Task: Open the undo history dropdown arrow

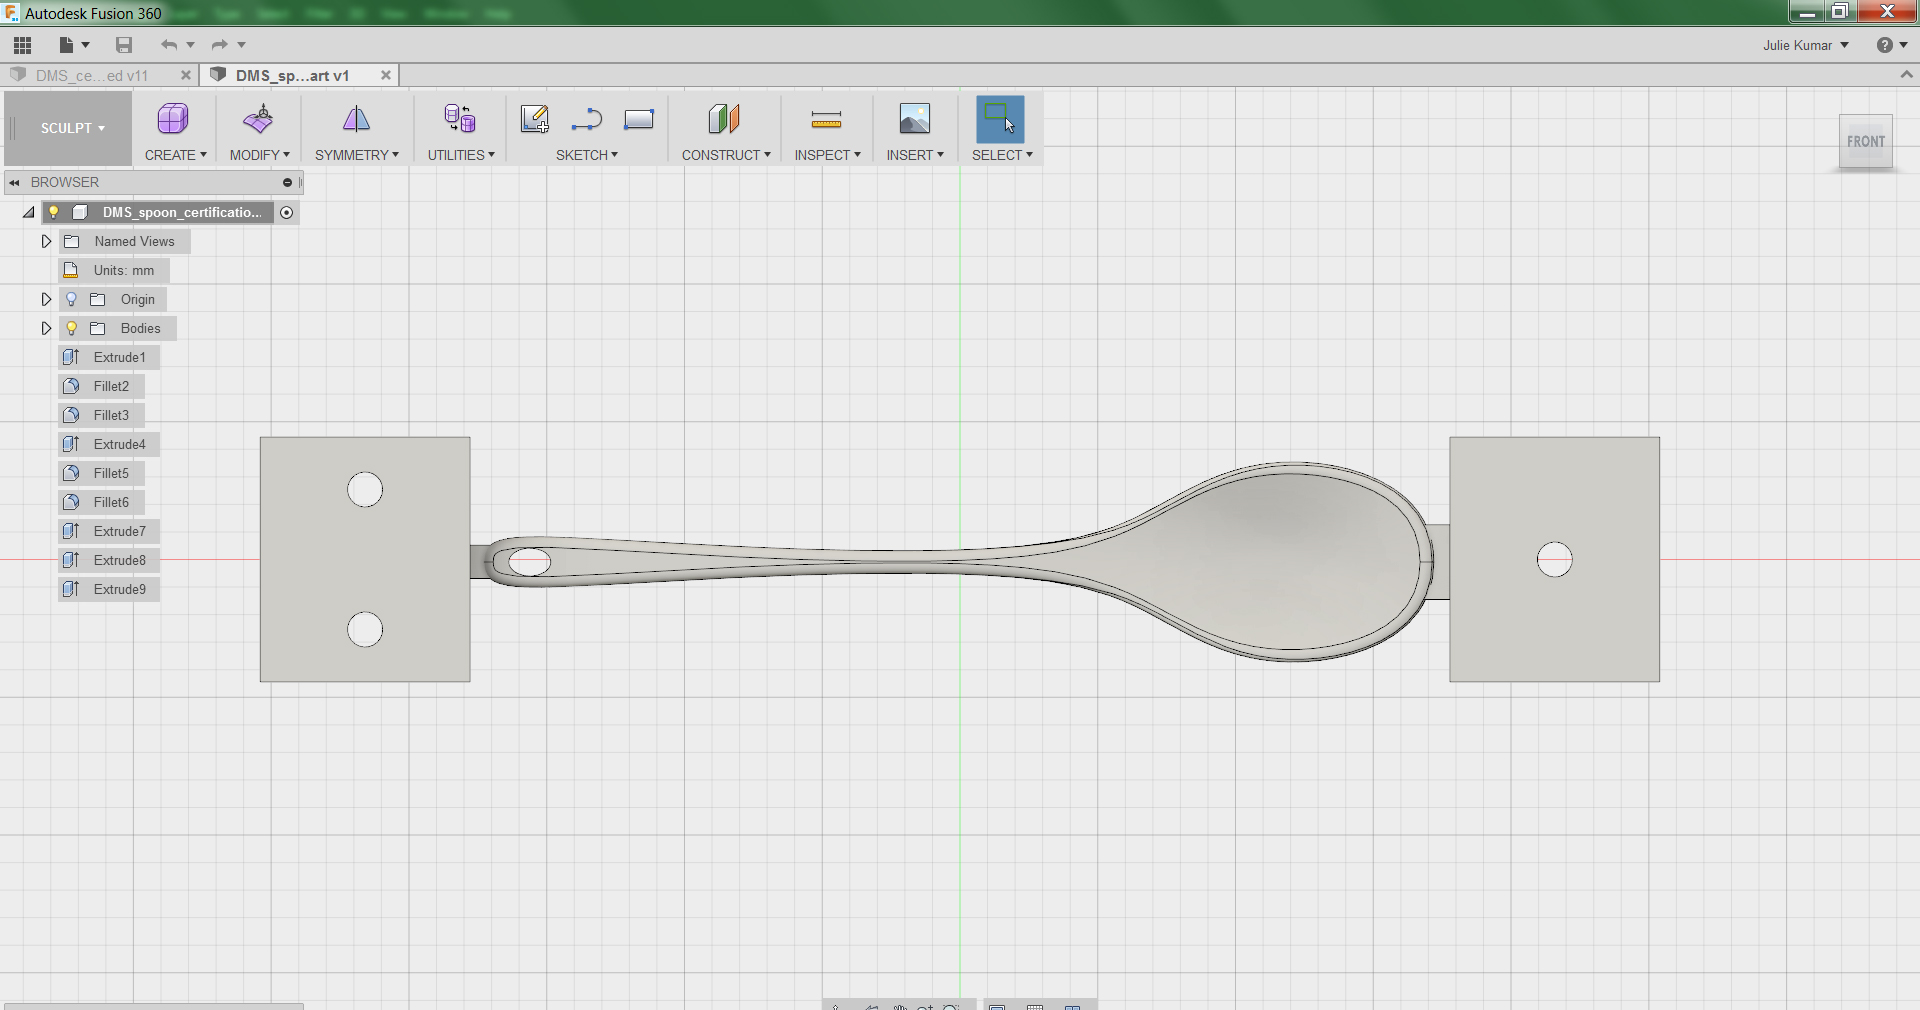Action: coord(190,45)
